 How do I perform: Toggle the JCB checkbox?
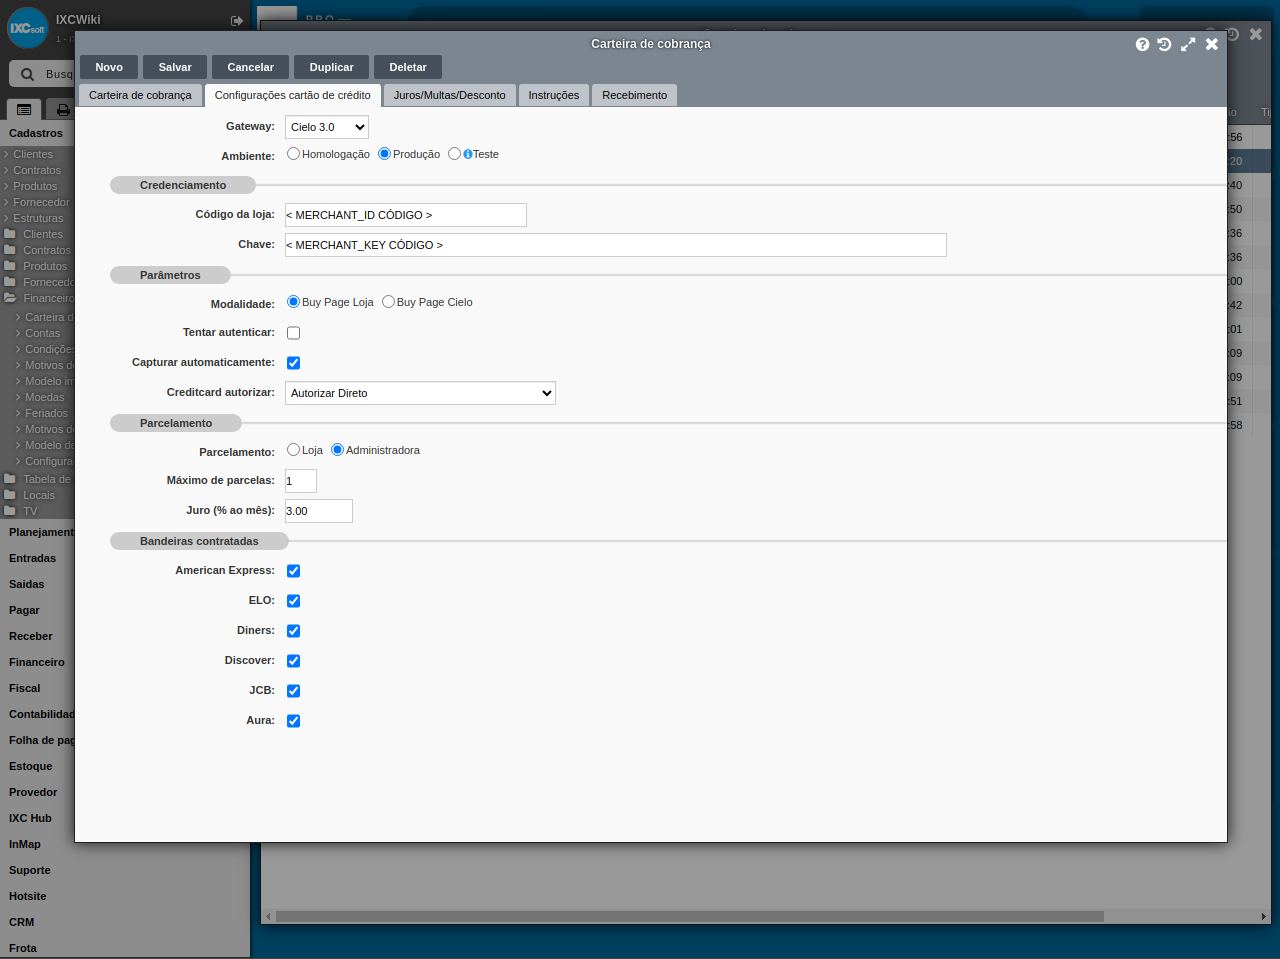pyautogui.click(x=293, y=691)
